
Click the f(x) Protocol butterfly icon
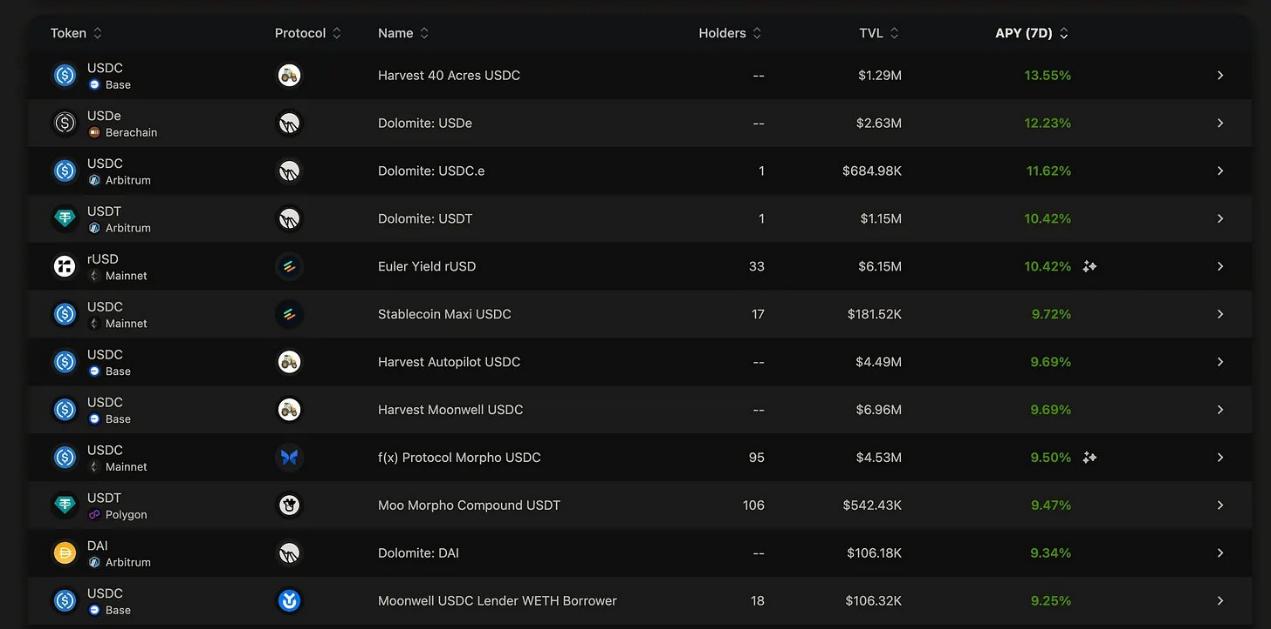click(289, 457)
